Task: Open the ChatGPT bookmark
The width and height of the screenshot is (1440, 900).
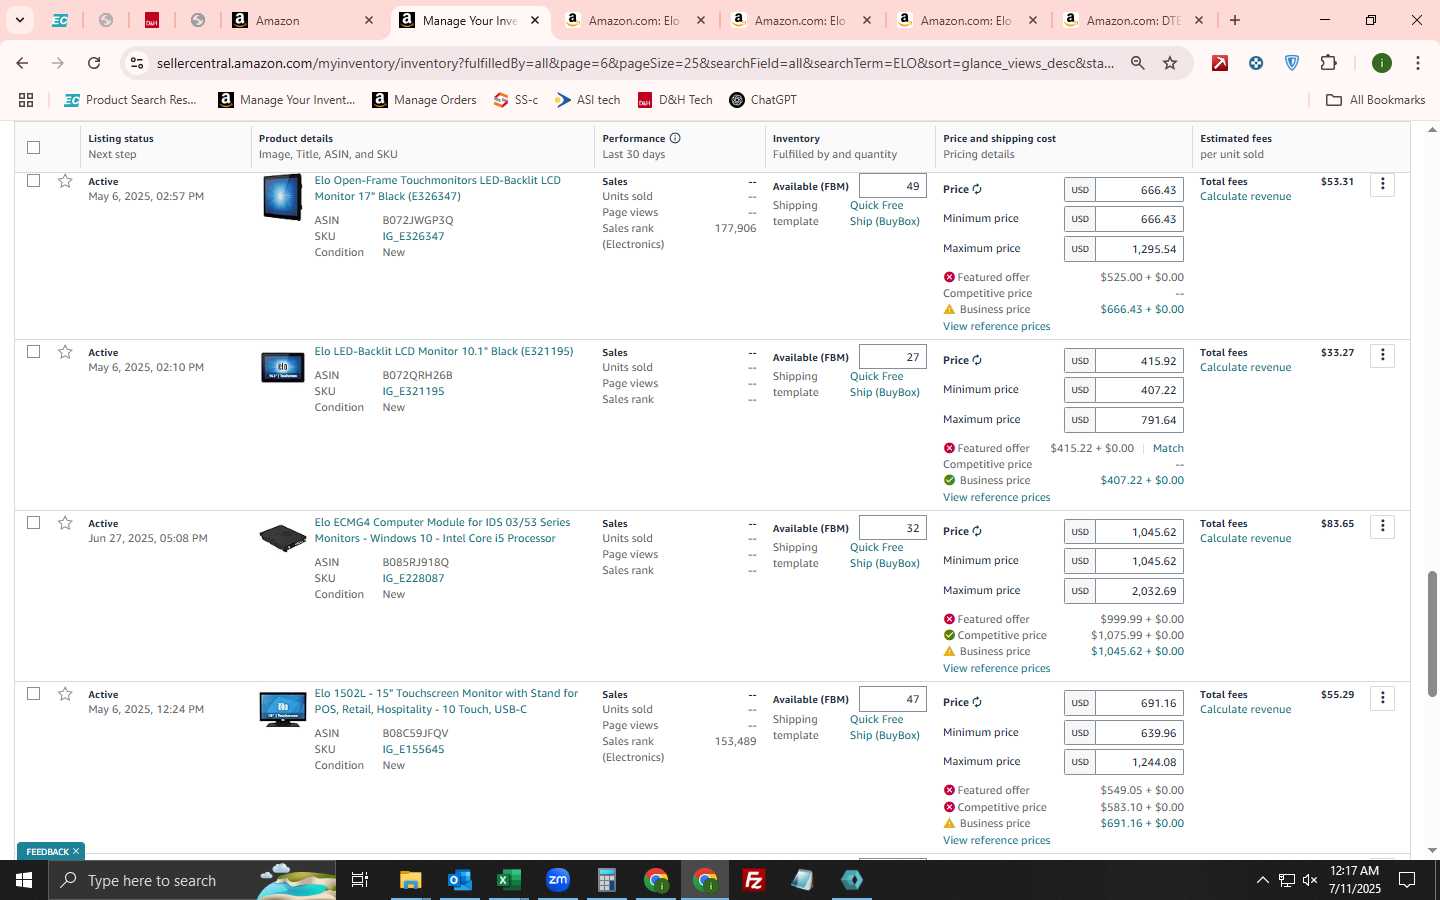Action: pyautogui.click(x=763, y=100)
